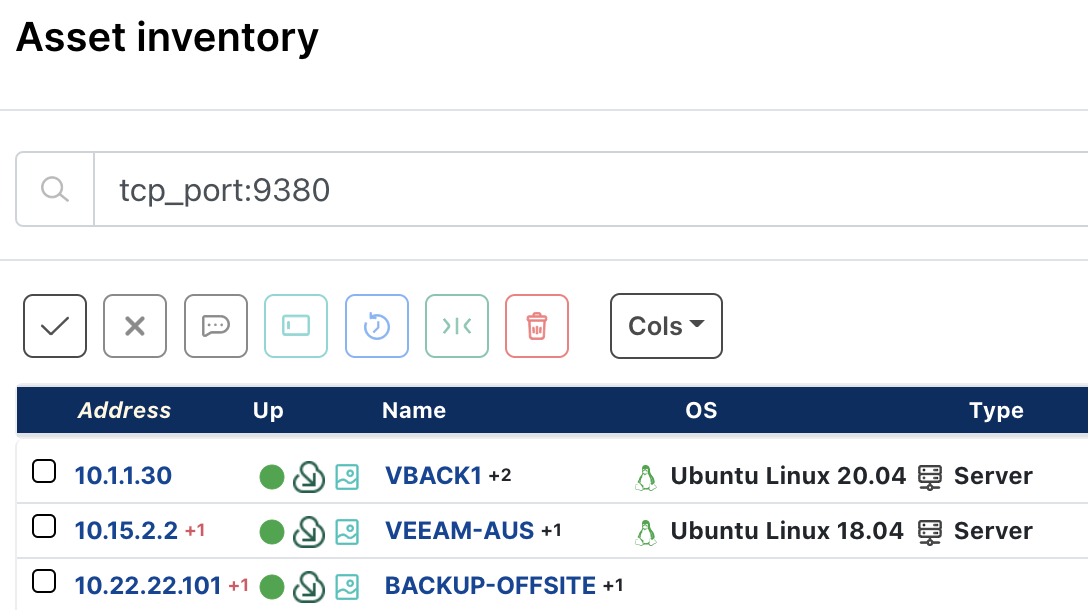Merge assets with the merge arrows icon
Viewport: 1088px width, 610px height.
pyautogui.click(x=456, y=325)
